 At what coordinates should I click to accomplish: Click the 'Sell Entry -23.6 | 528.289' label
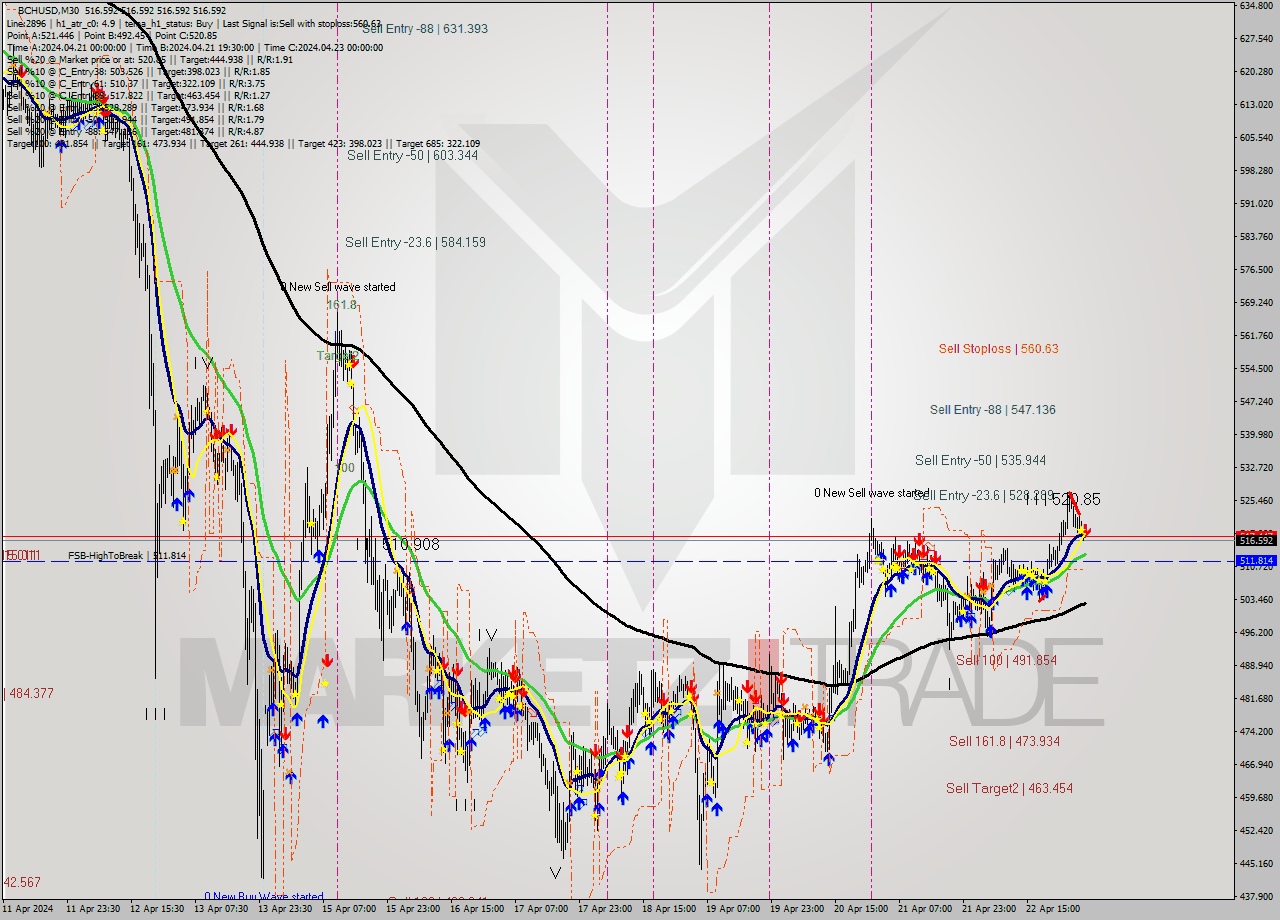click(984, 495)
